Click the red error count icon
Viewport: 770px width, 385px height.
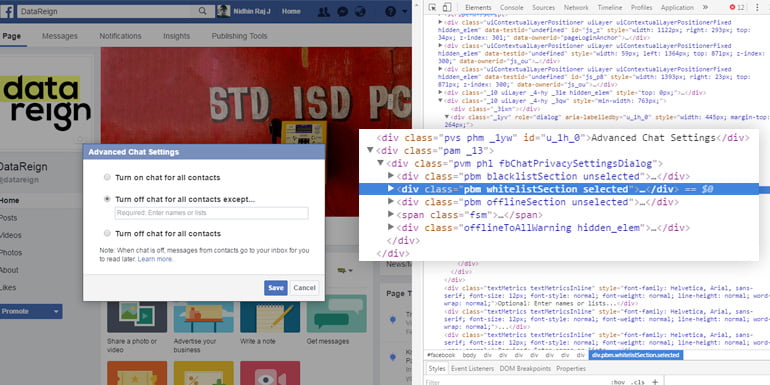pyautogui.click(x=732, y=7)
